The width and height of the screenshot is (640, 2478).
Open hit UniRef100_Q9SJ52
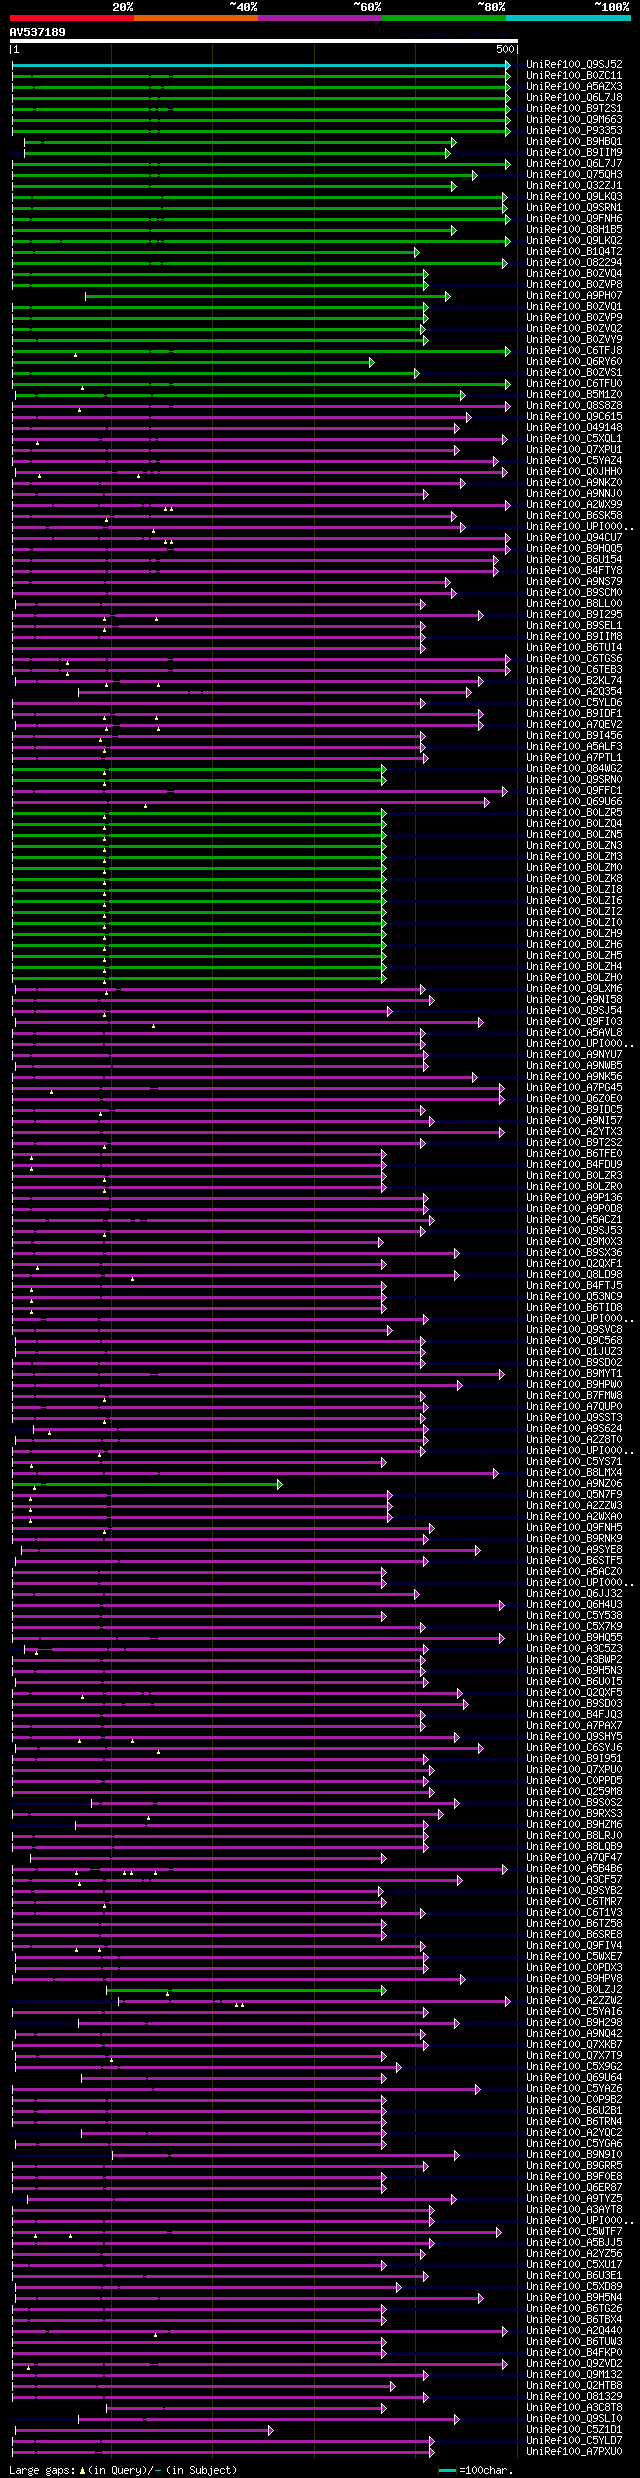coord(574,65)
